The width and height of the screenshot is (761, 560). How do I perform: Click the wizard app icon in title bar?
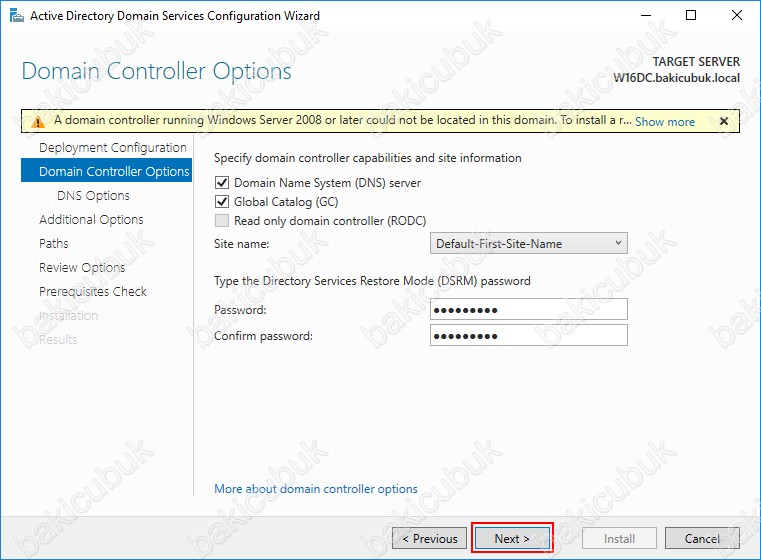pyautogui.click(x=17, y=16)
